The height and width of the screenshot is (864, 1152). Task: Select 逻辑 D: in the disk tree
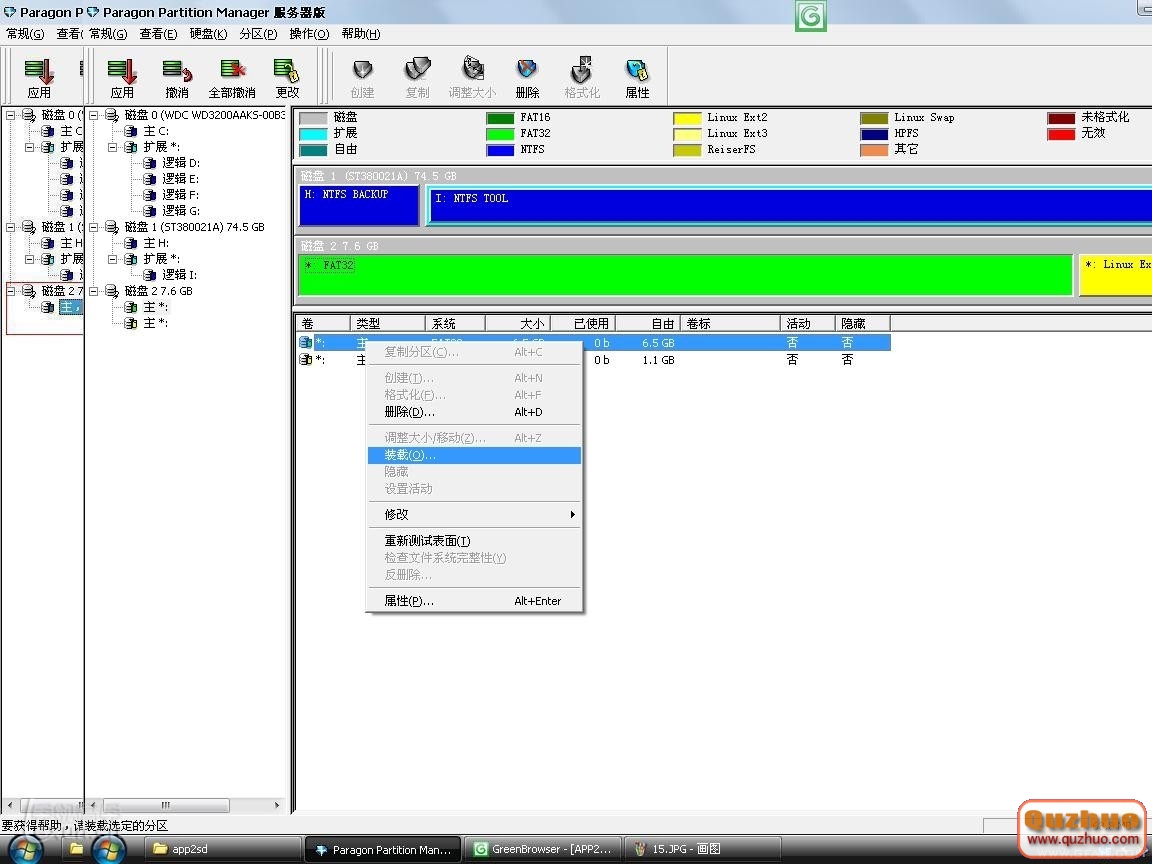point(181,163)
